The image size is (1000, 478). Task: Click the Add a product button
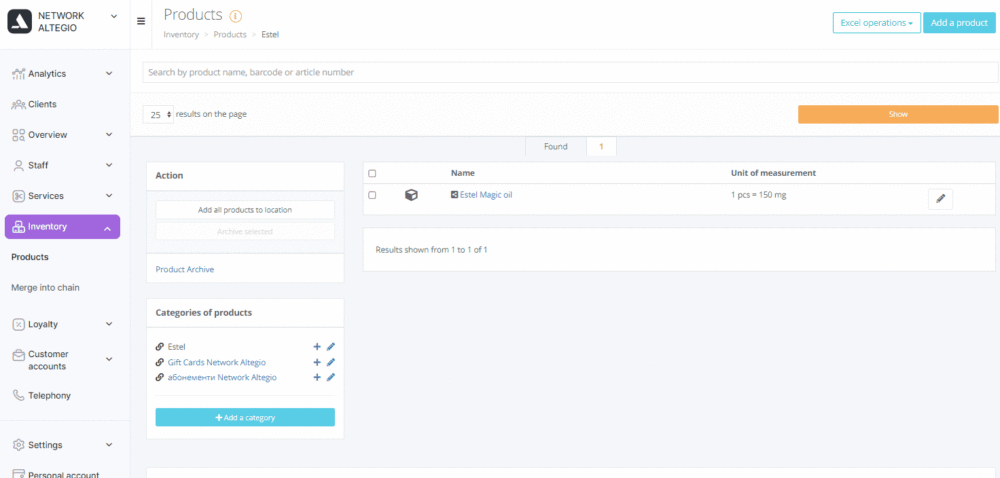(x=959, y=23)
